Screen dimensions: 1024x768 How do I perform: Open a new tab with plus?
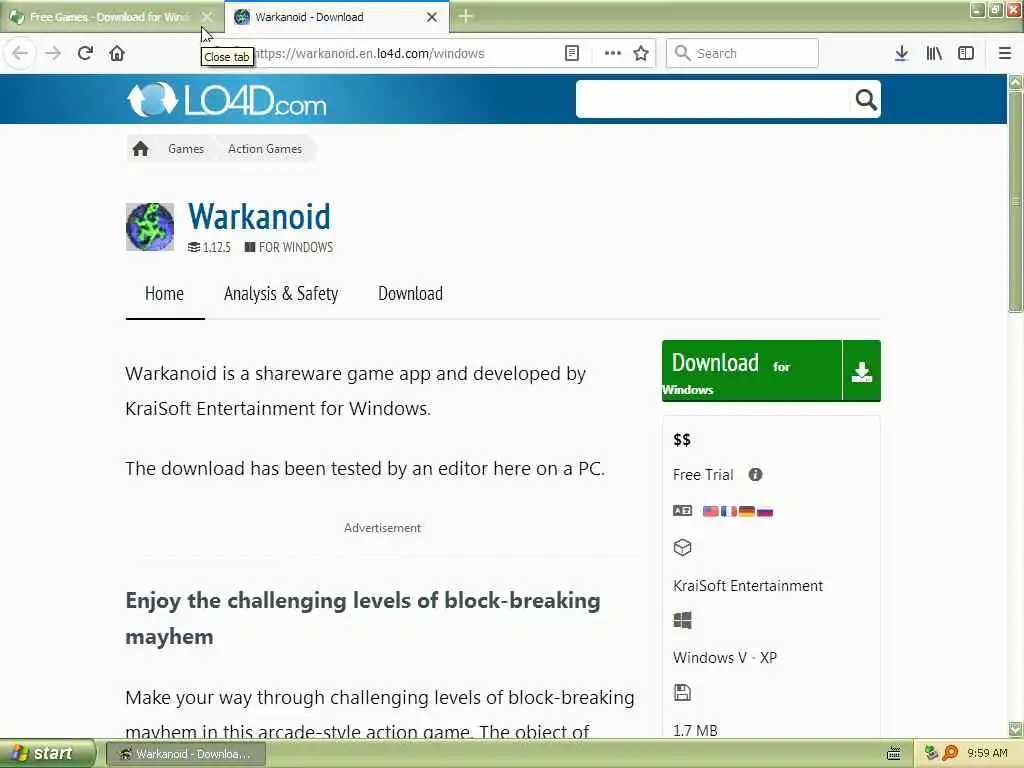[465, 16]
